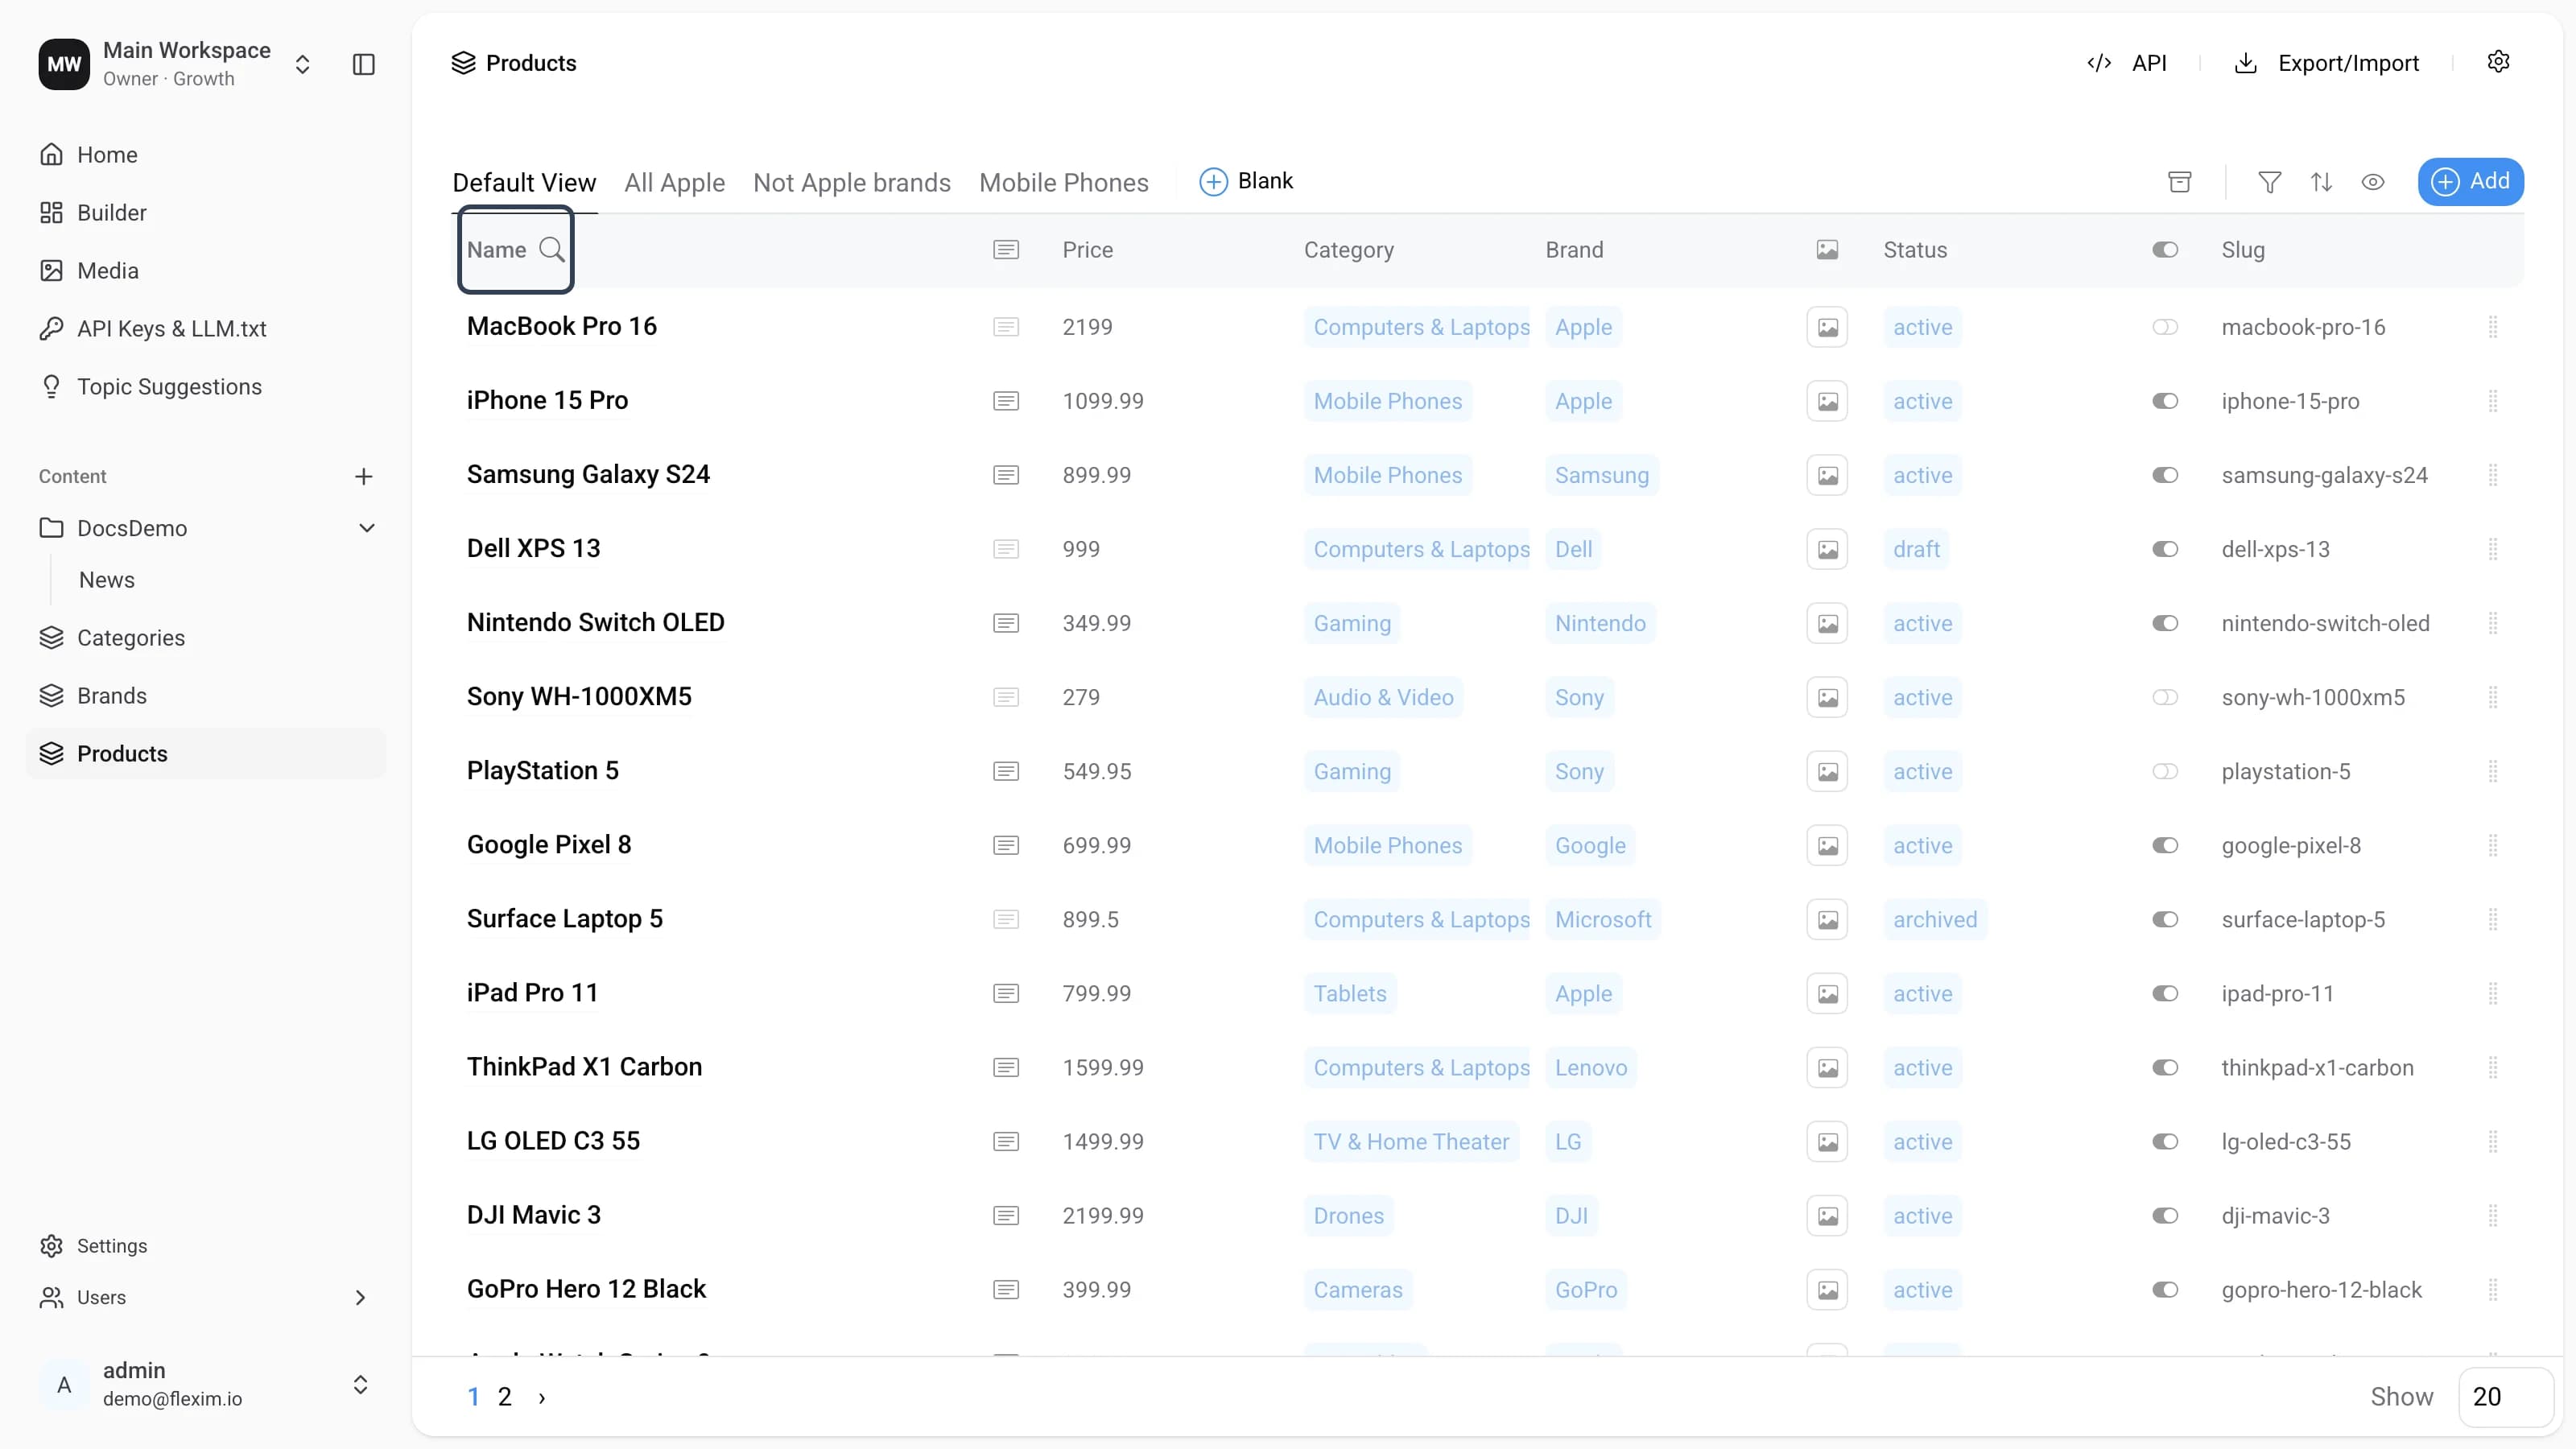Open API Keys & LLM.txt page
The height and width of the screenshot is (1449, 2576).
206,329
